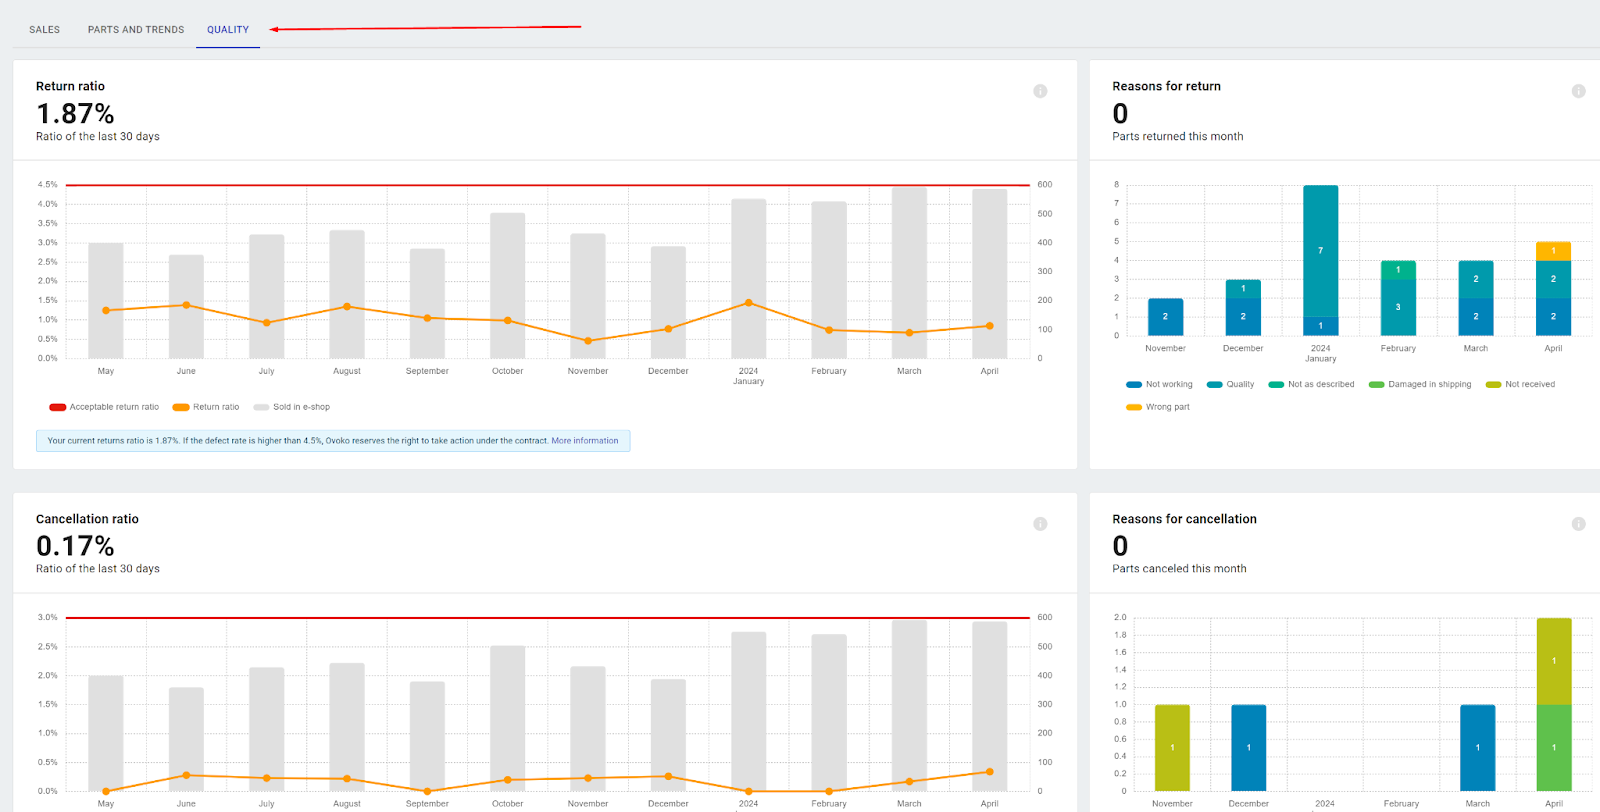Screen dimensions: 1600x812
Task: Click the November bar in Reasons for return
Action: point(1165,316)
